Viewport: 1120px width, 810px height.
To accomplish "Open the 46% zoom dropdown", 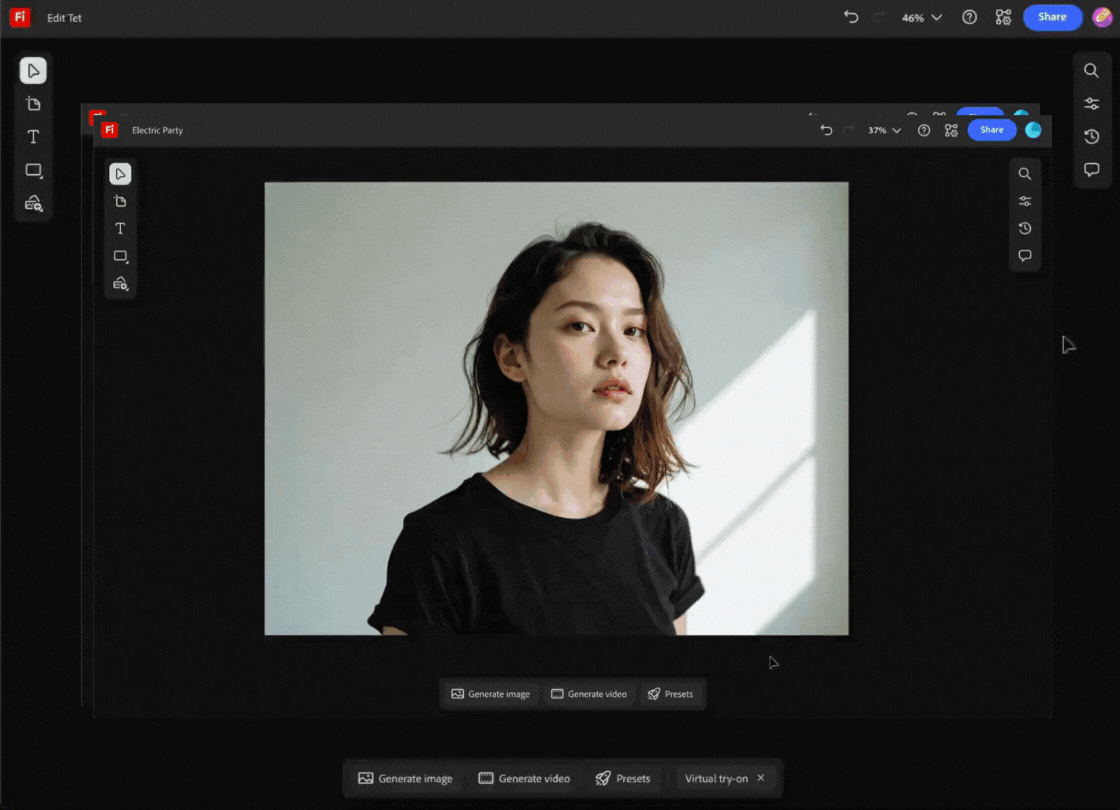I will pos(921,17).
